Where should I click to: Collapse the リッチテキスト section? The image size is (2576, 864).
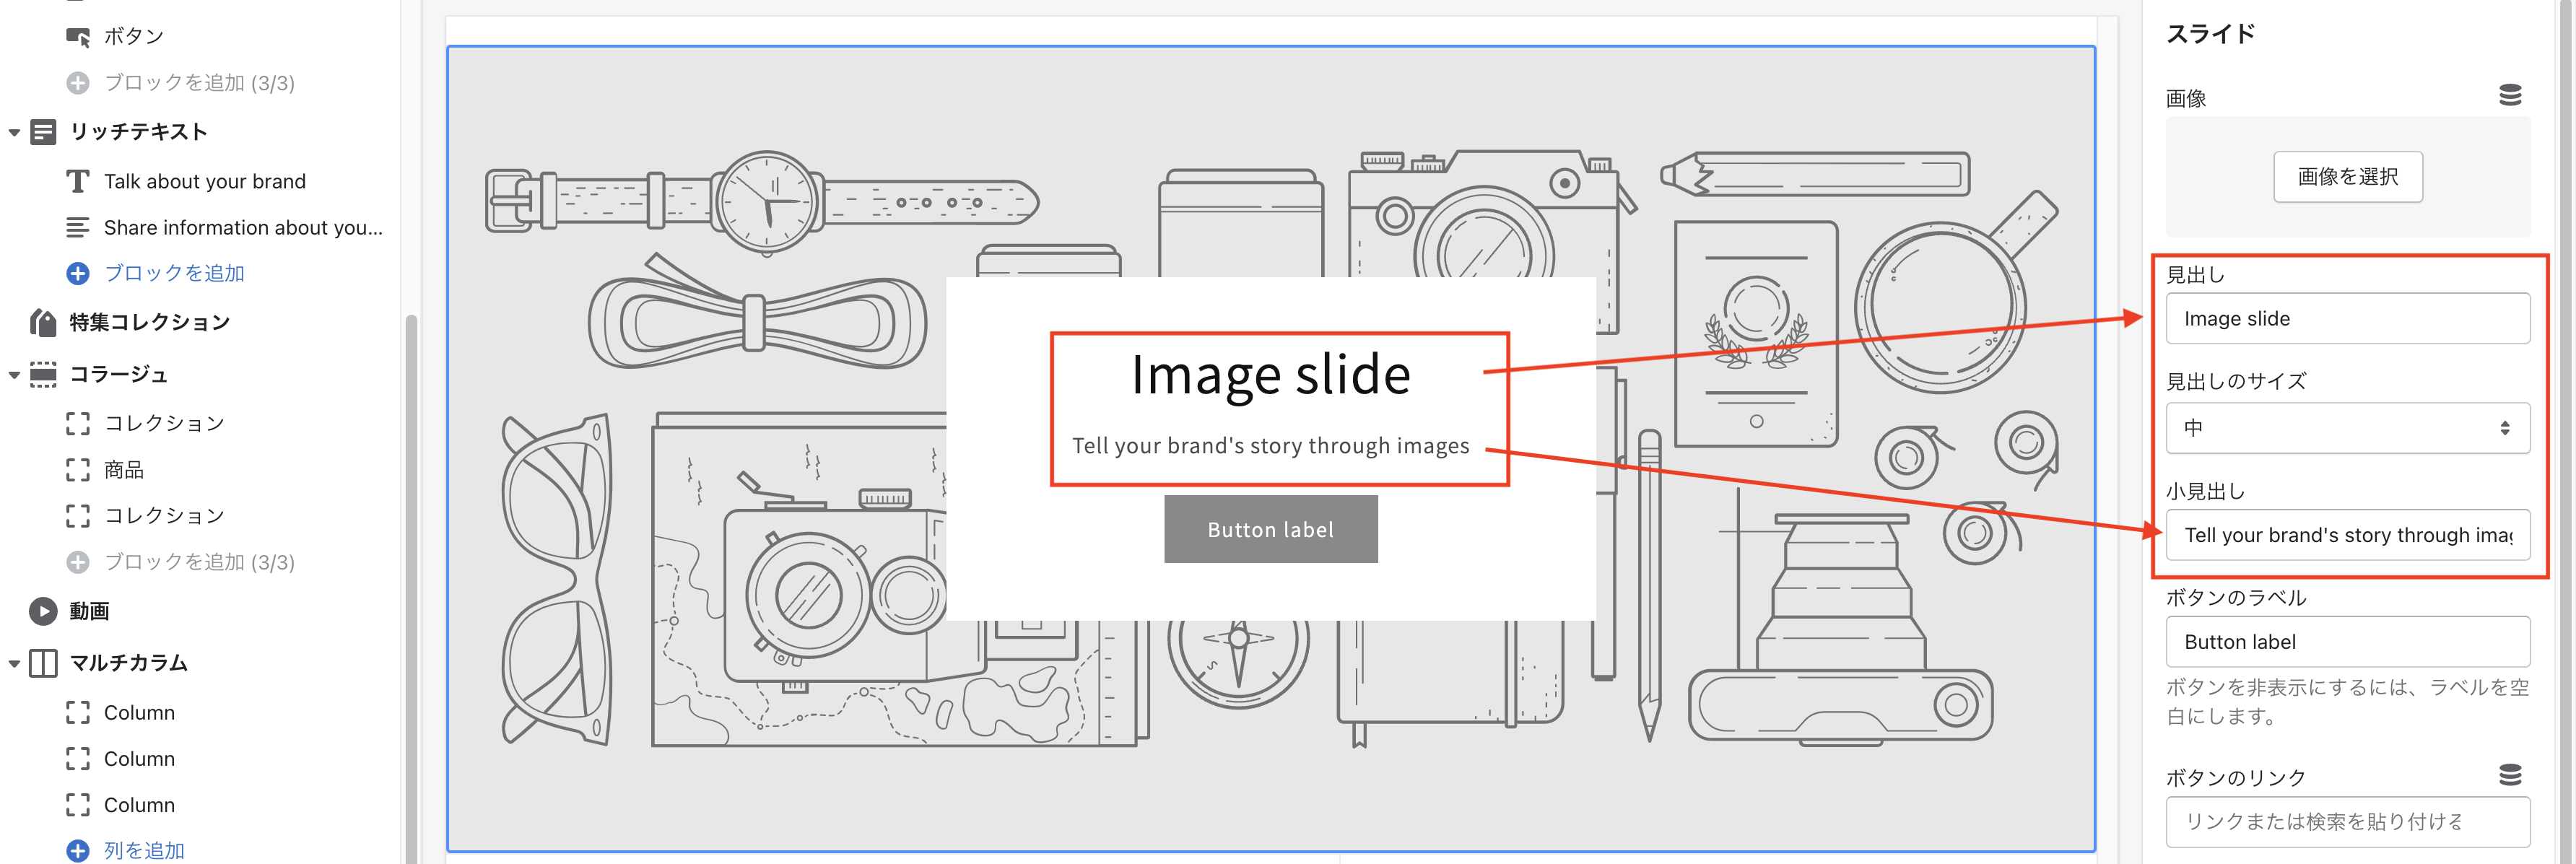coord(14,131)
